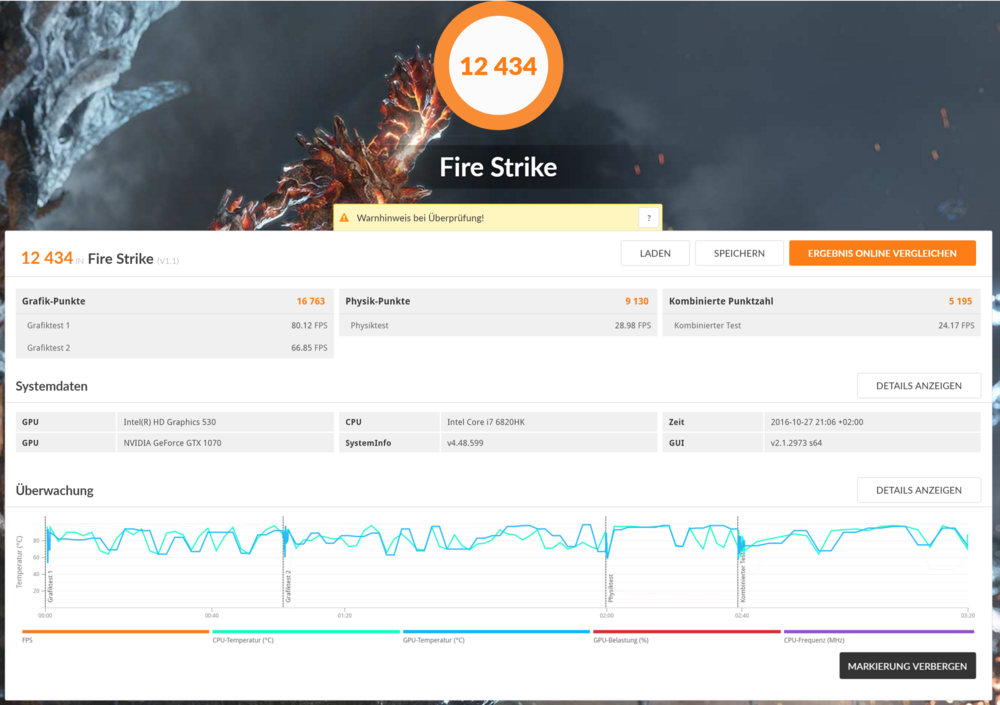Click the GPU-Belastung red color bar
Image resolution: width=1000 pixels, height=705 pixels.
686,632
